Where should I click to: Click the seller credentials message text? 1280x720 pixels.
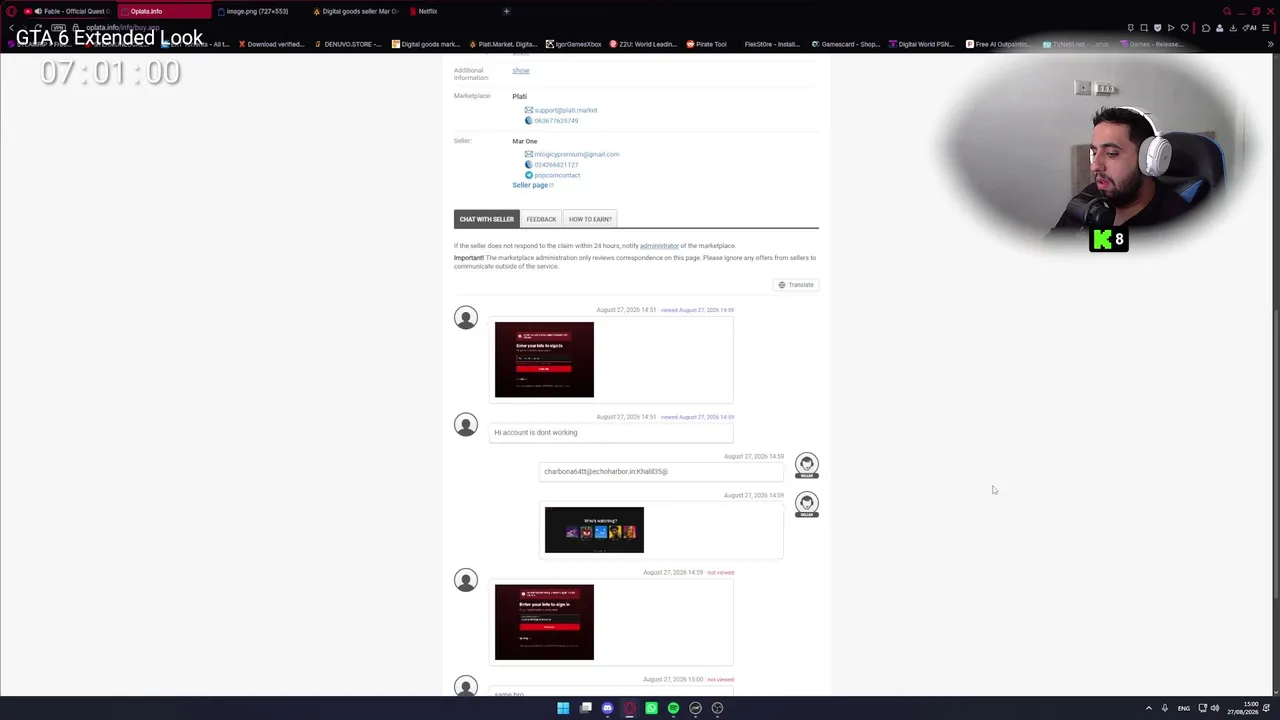(606, 472)
